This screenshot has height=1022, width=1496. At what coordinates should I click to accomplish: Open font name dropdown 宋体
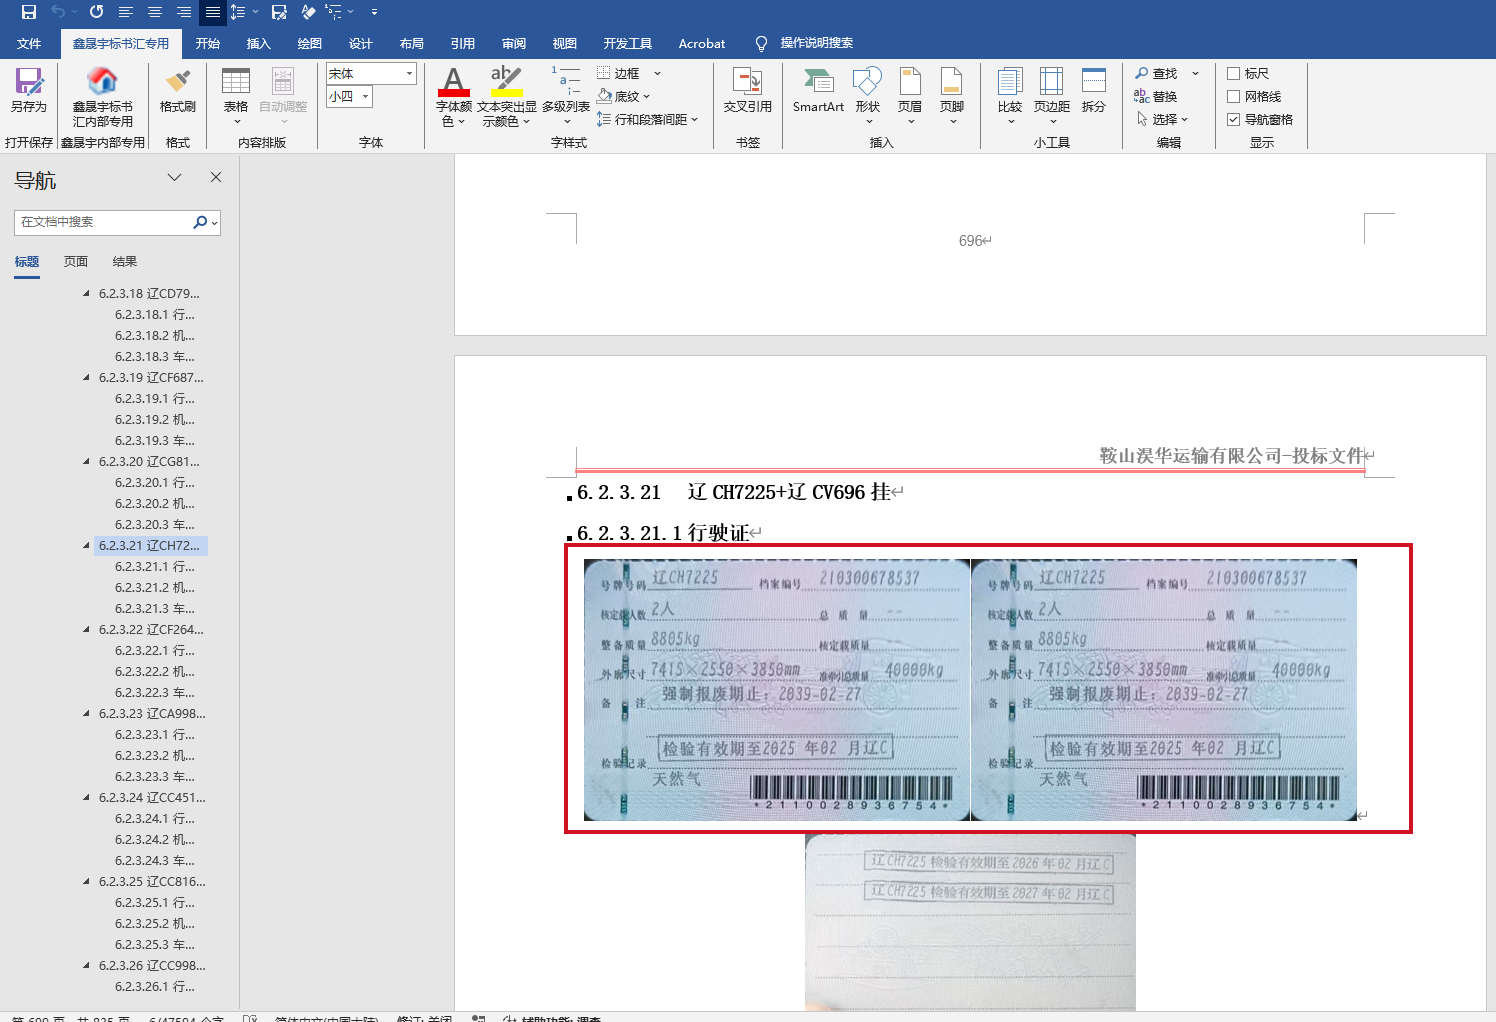[x=409, y=73]
